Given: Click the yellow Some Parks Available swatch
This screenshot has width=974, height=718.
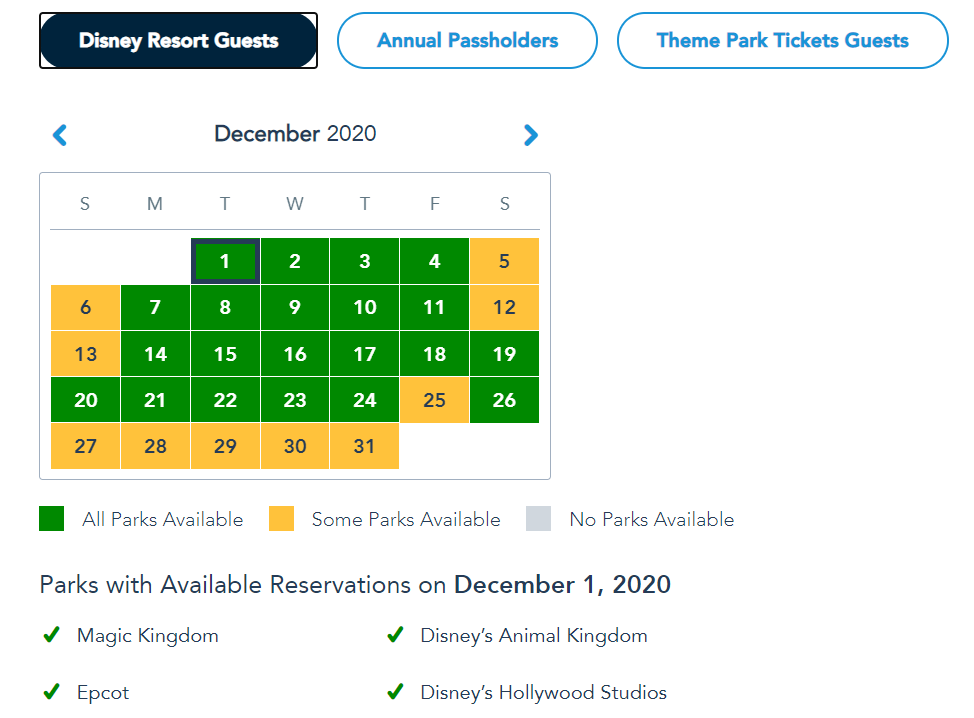Looking at the screenshot, I should [x=282, y=519].
